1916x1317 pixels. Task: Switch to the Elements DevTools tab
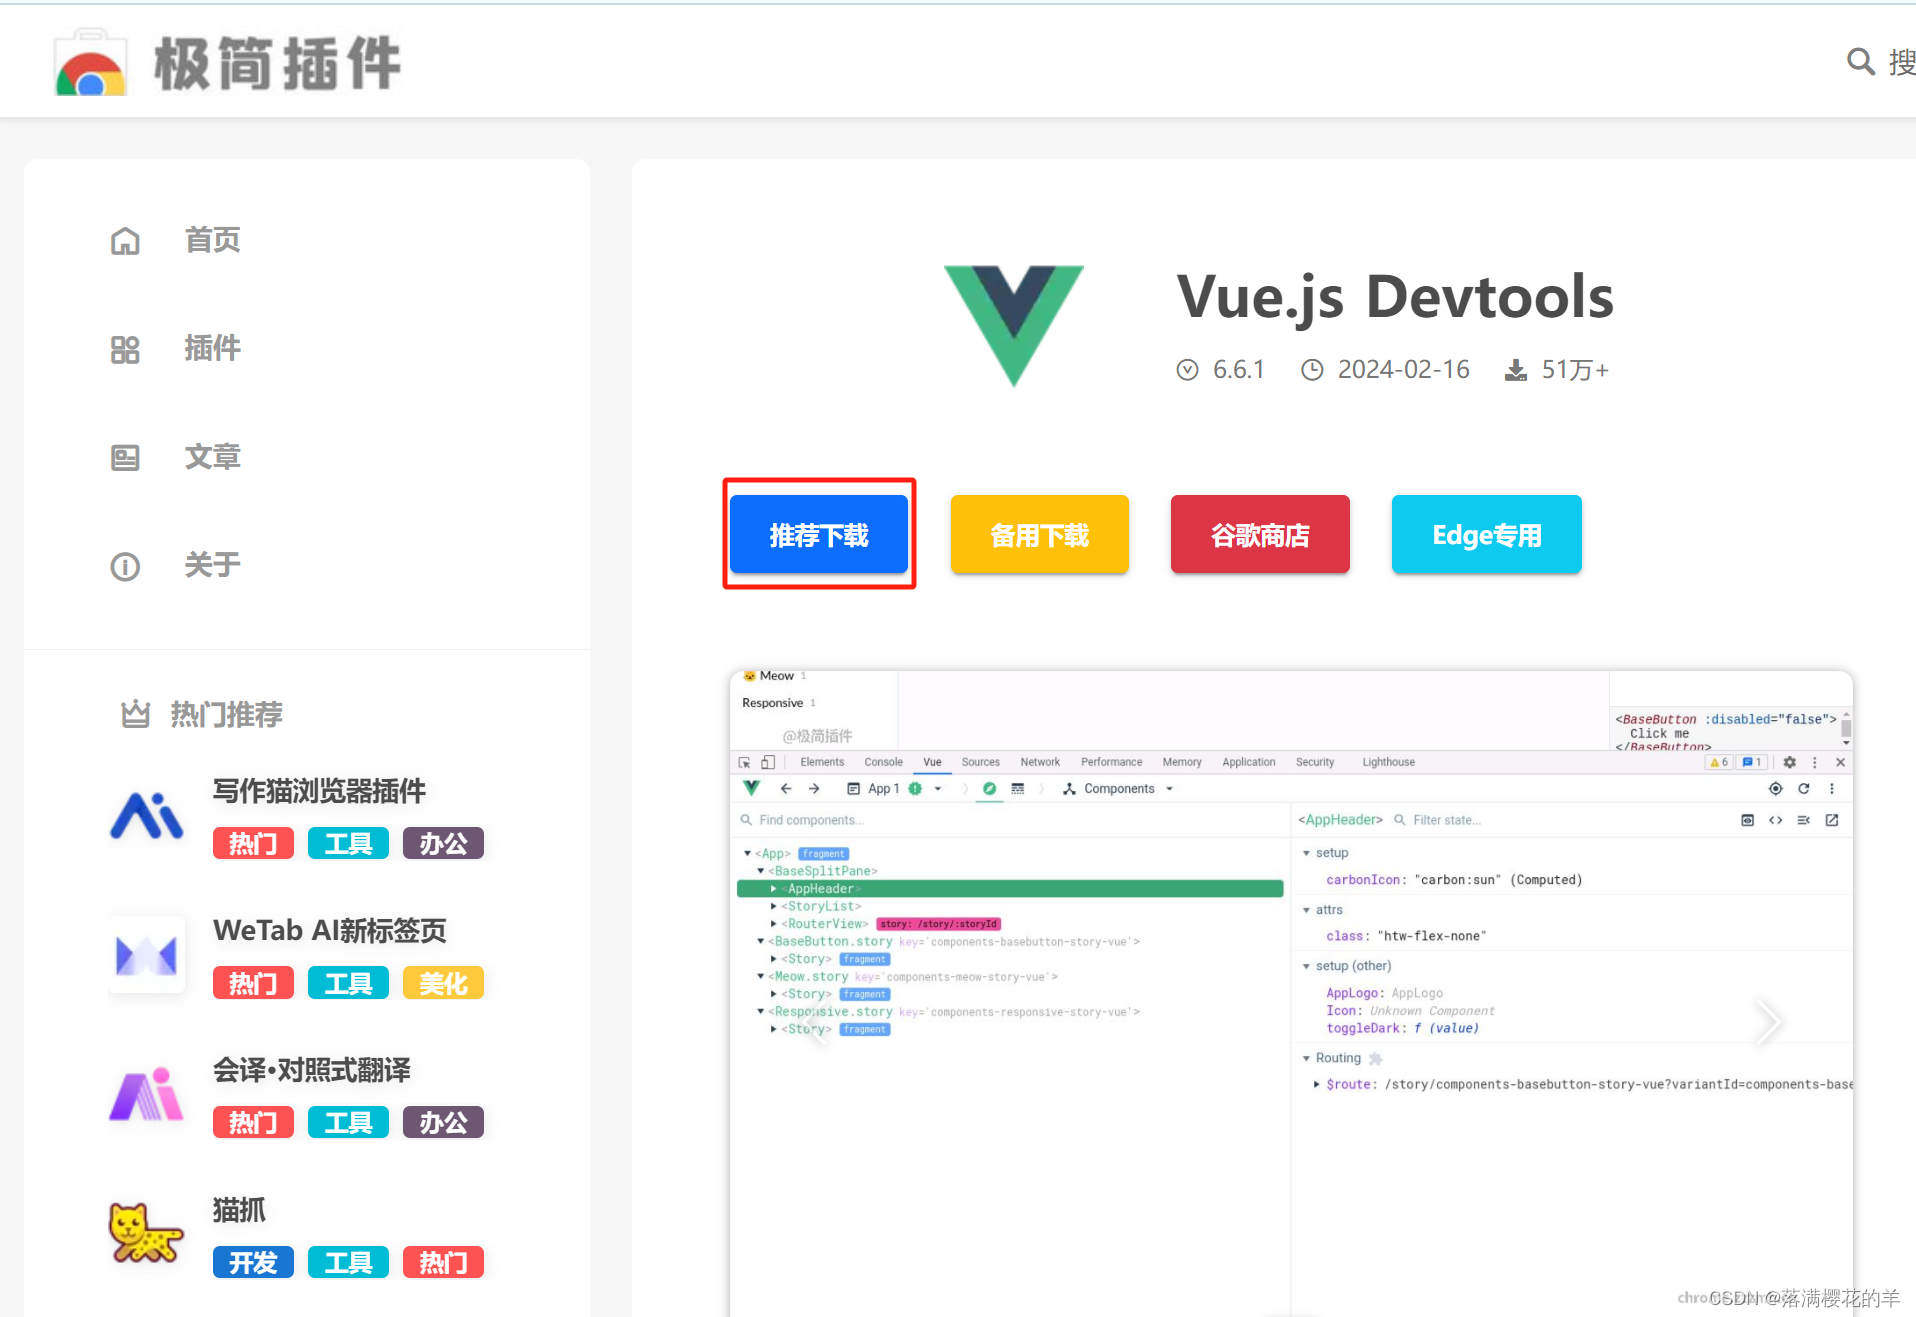[822, 762]
